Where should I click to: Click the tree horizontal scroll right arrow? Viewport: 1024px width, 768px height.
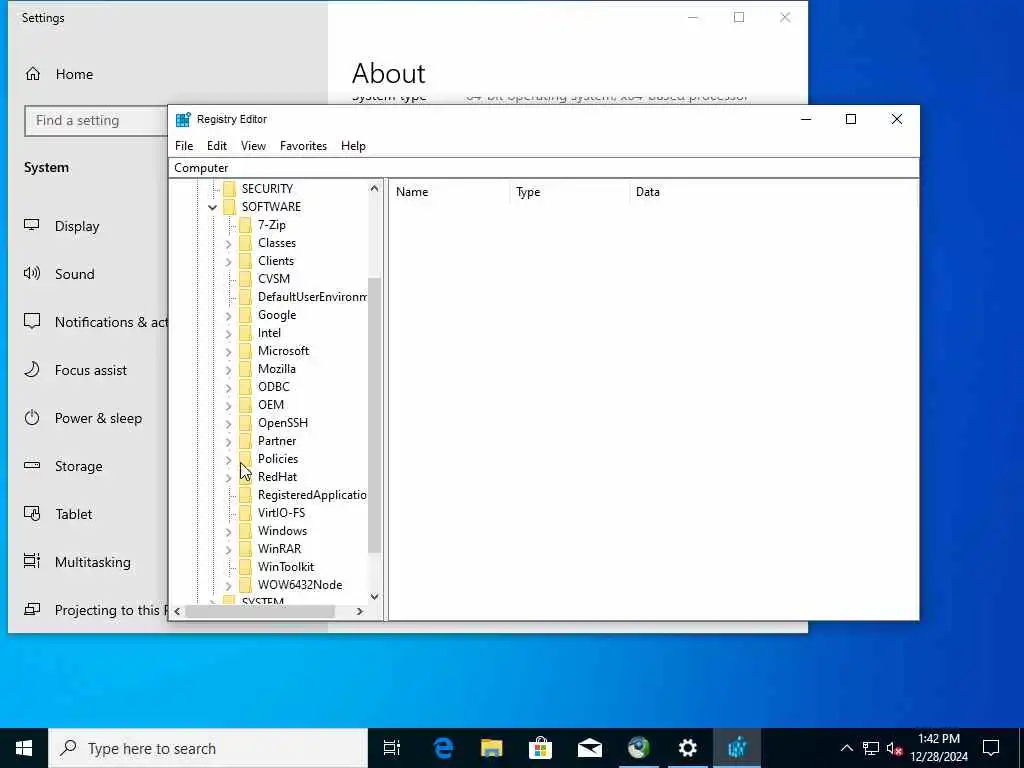(359, 611)
